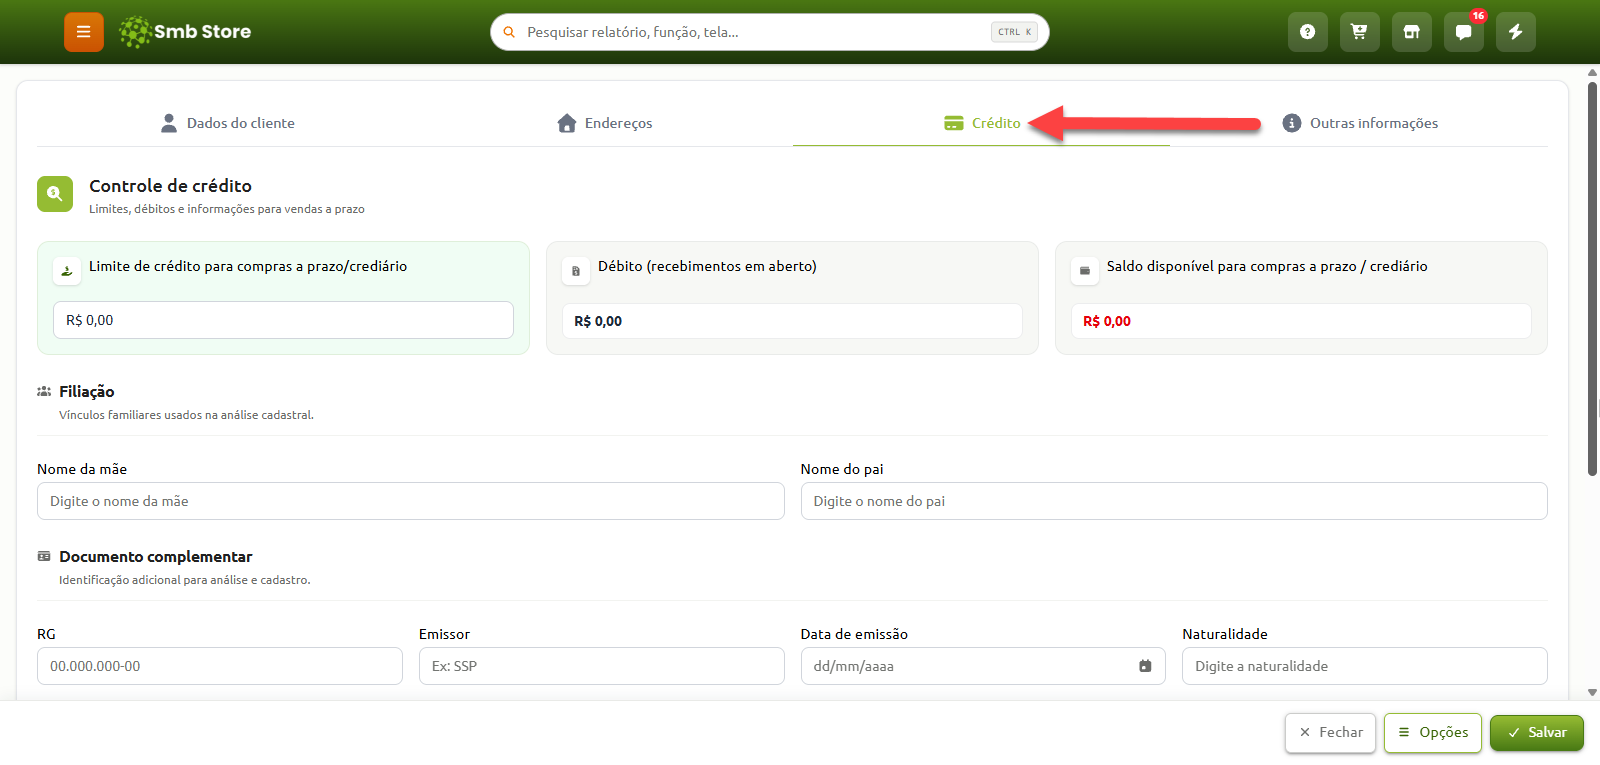This screenshot has height=765, width=1600.
Task: Edit the Limite de crédito value field
Action: [x=283, y=320]
